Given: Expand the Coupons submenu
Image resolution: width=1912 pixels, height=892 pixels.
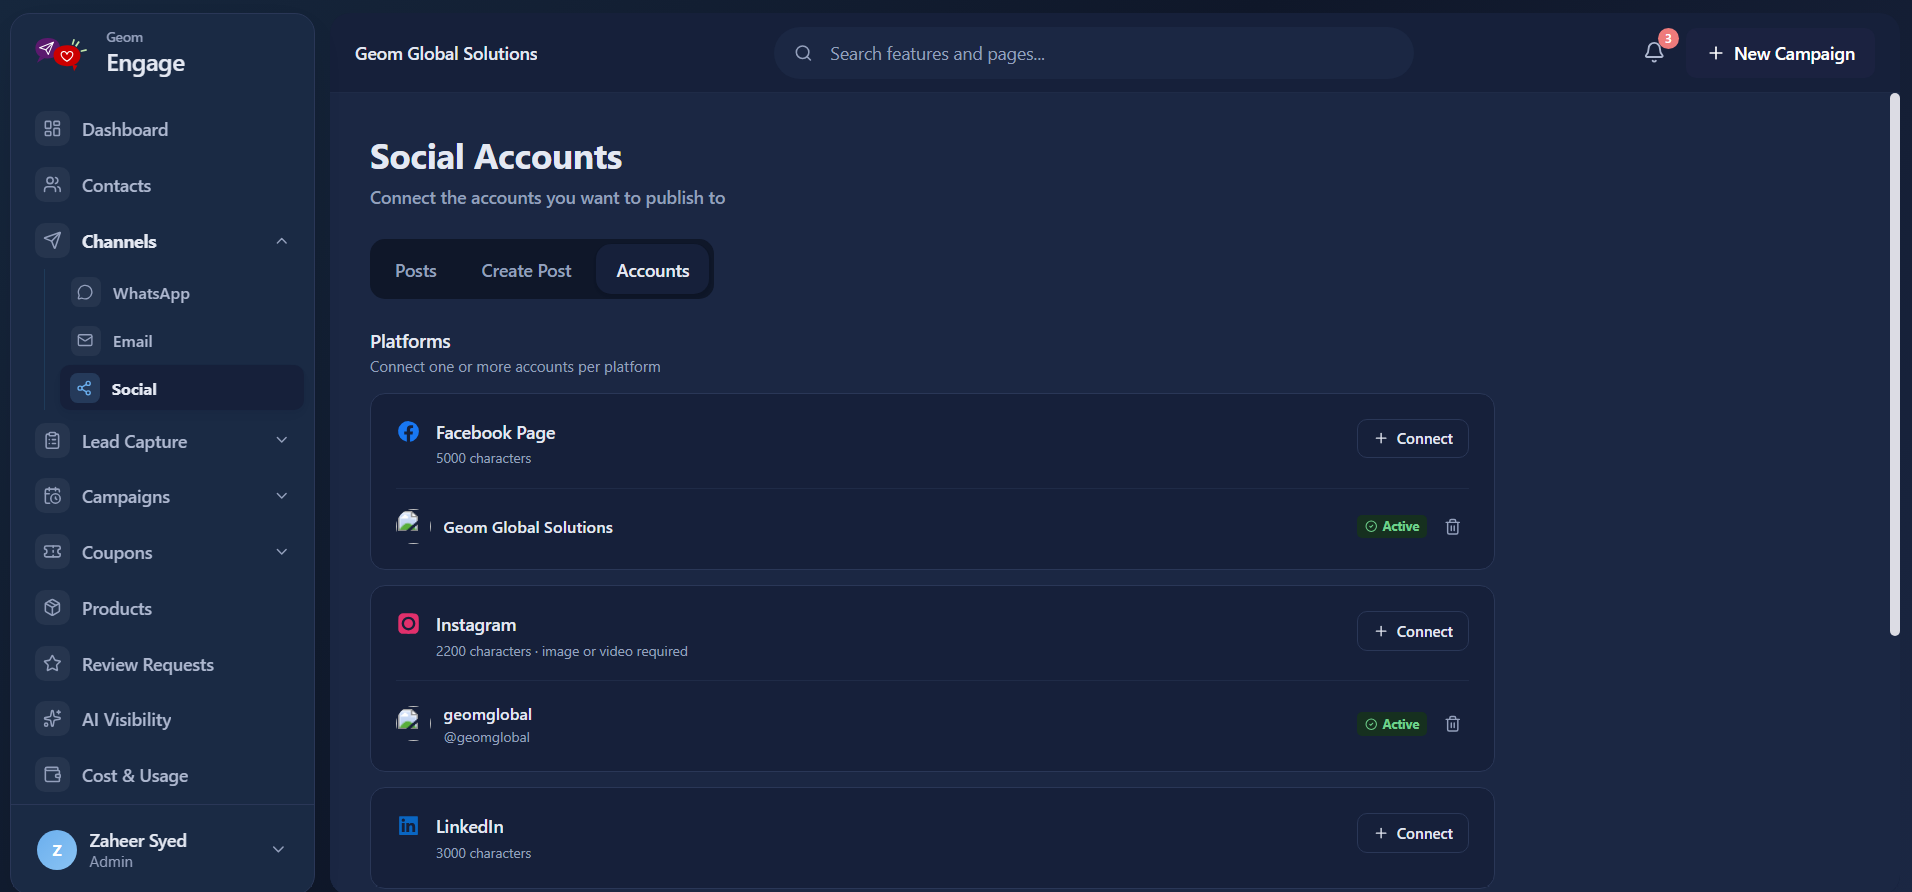Looking at the screenshot, I should pos(282,552).
